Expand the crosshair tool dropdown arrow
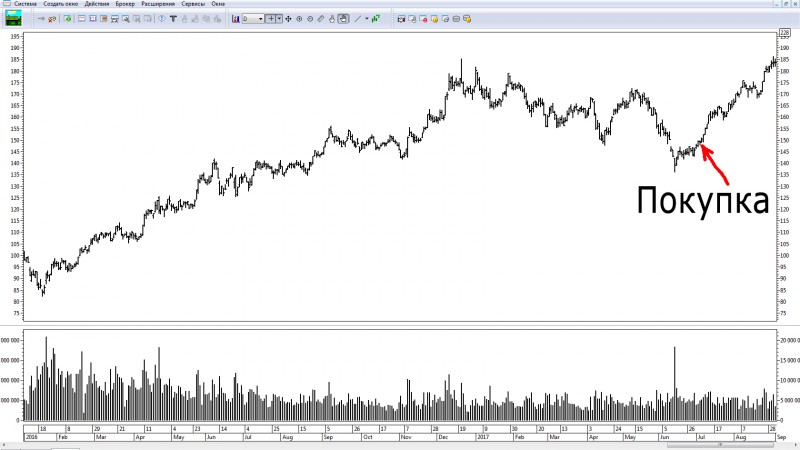The width and height of the screenshot is (800, 450). (x=279, y=19)
